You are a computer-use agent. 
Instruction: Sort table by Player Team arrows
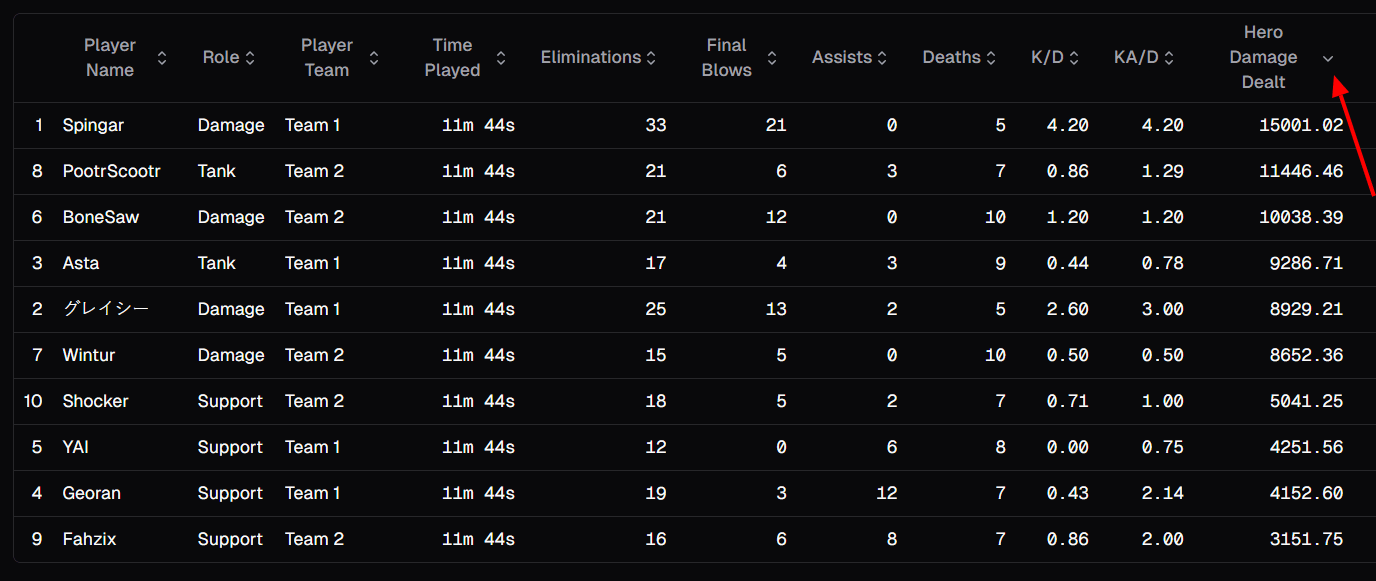click(374, 58)
